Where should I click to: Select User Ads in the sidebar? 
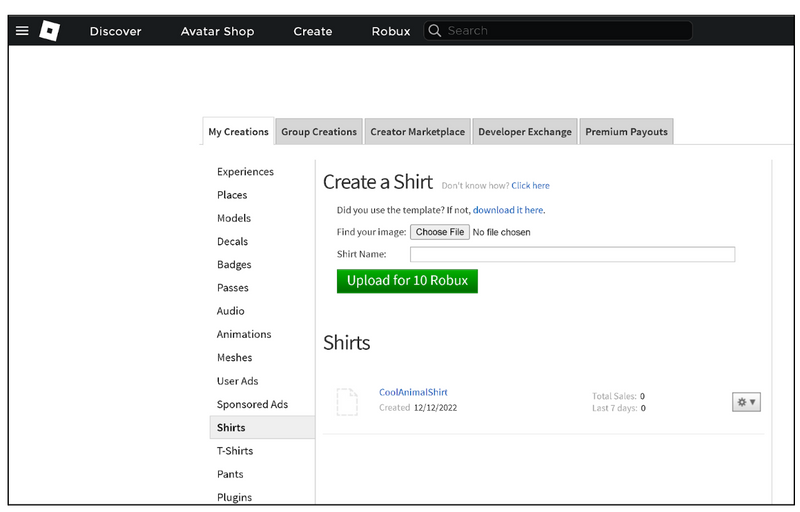pyautogui.click(x=238, y=381)
